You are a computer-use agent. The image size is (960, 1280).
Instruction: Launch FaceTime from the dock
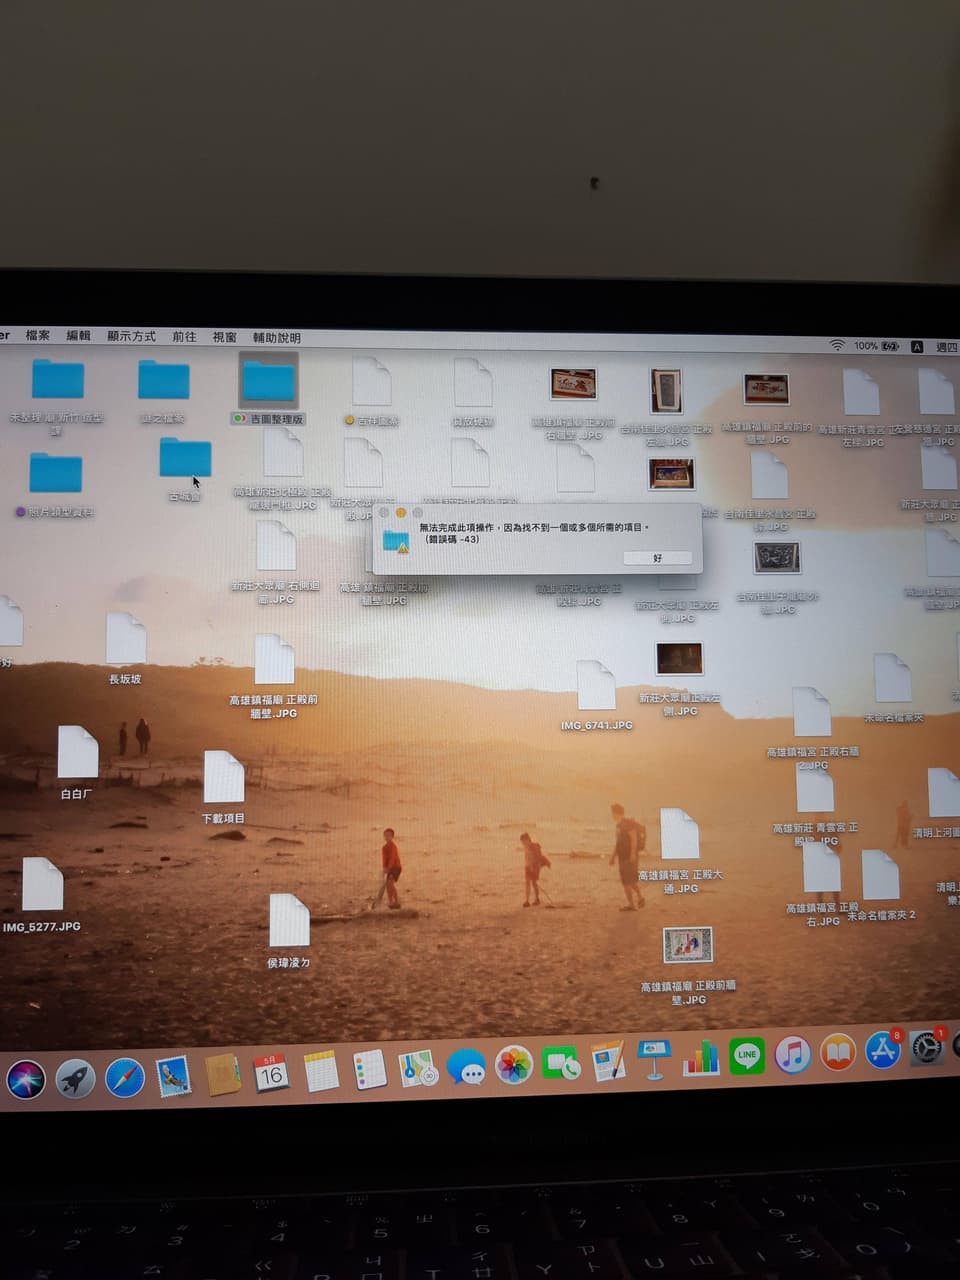(561, 1064)
